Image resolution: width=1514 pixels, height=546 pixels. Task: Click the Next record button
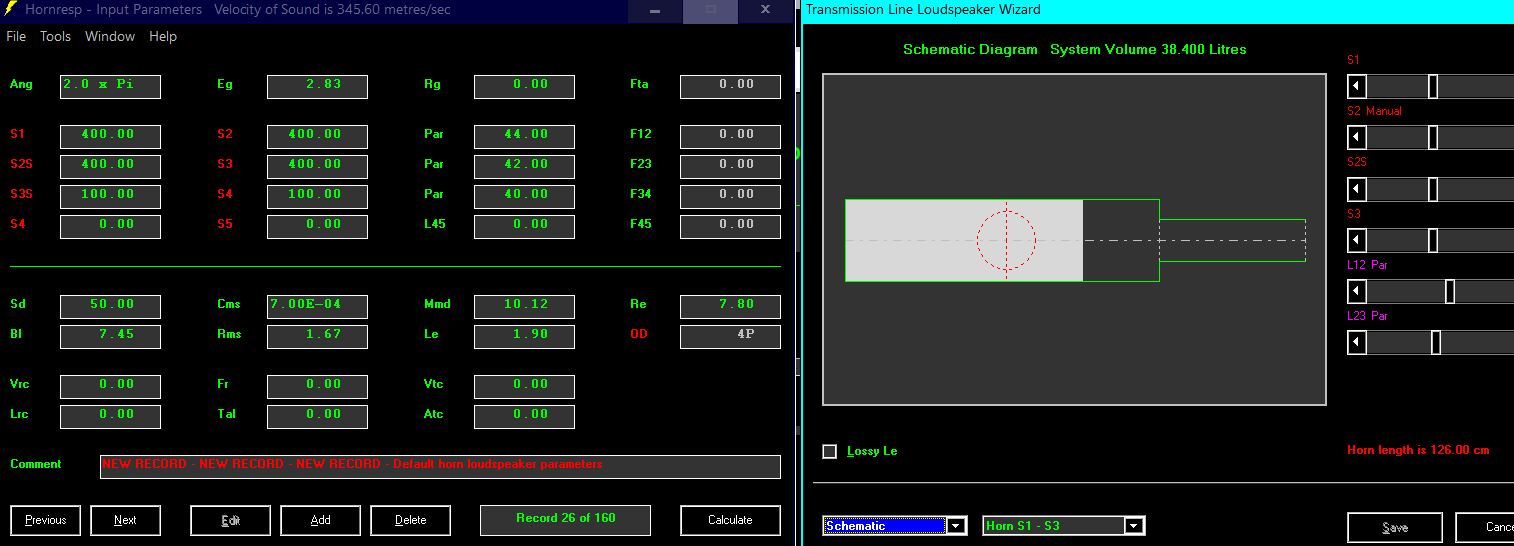coord(125,520)
